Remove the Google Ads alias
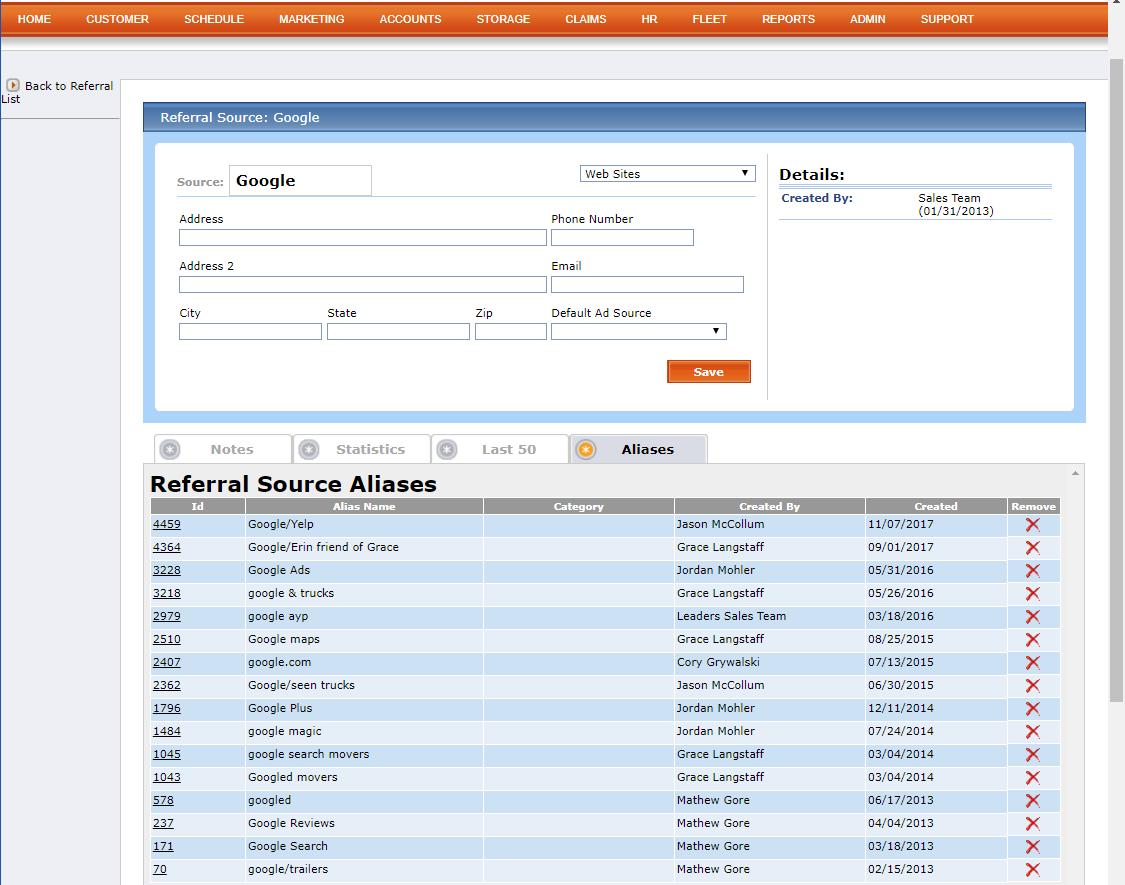The image size is (1125, 885). 1032,571
